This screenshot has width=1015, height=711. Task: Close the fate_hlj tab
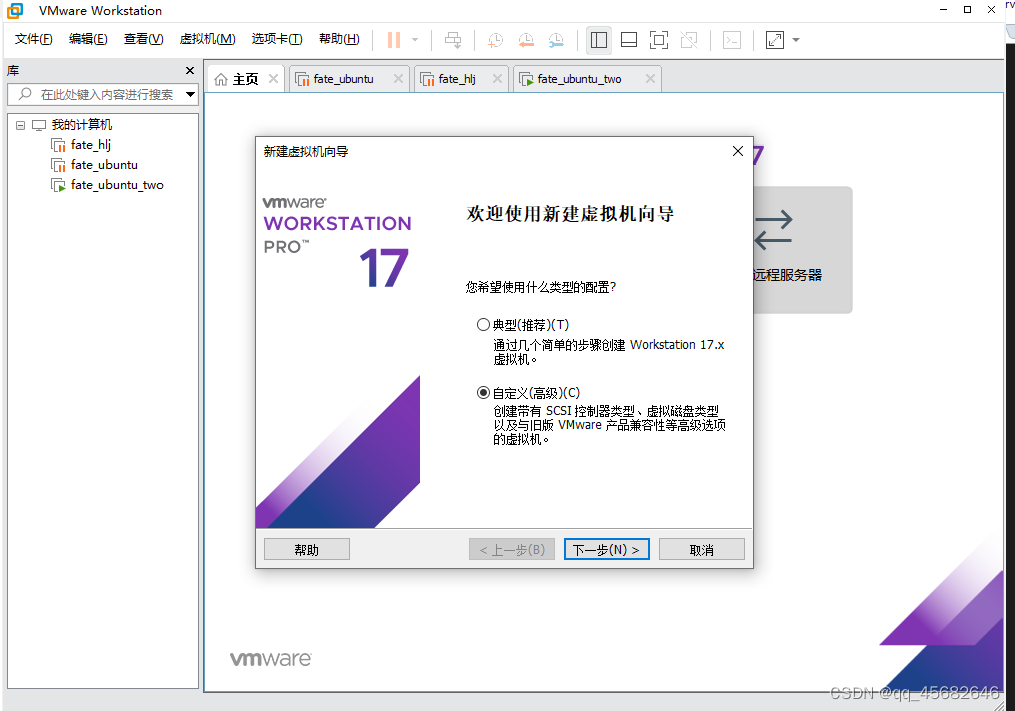tap(497, 78)
